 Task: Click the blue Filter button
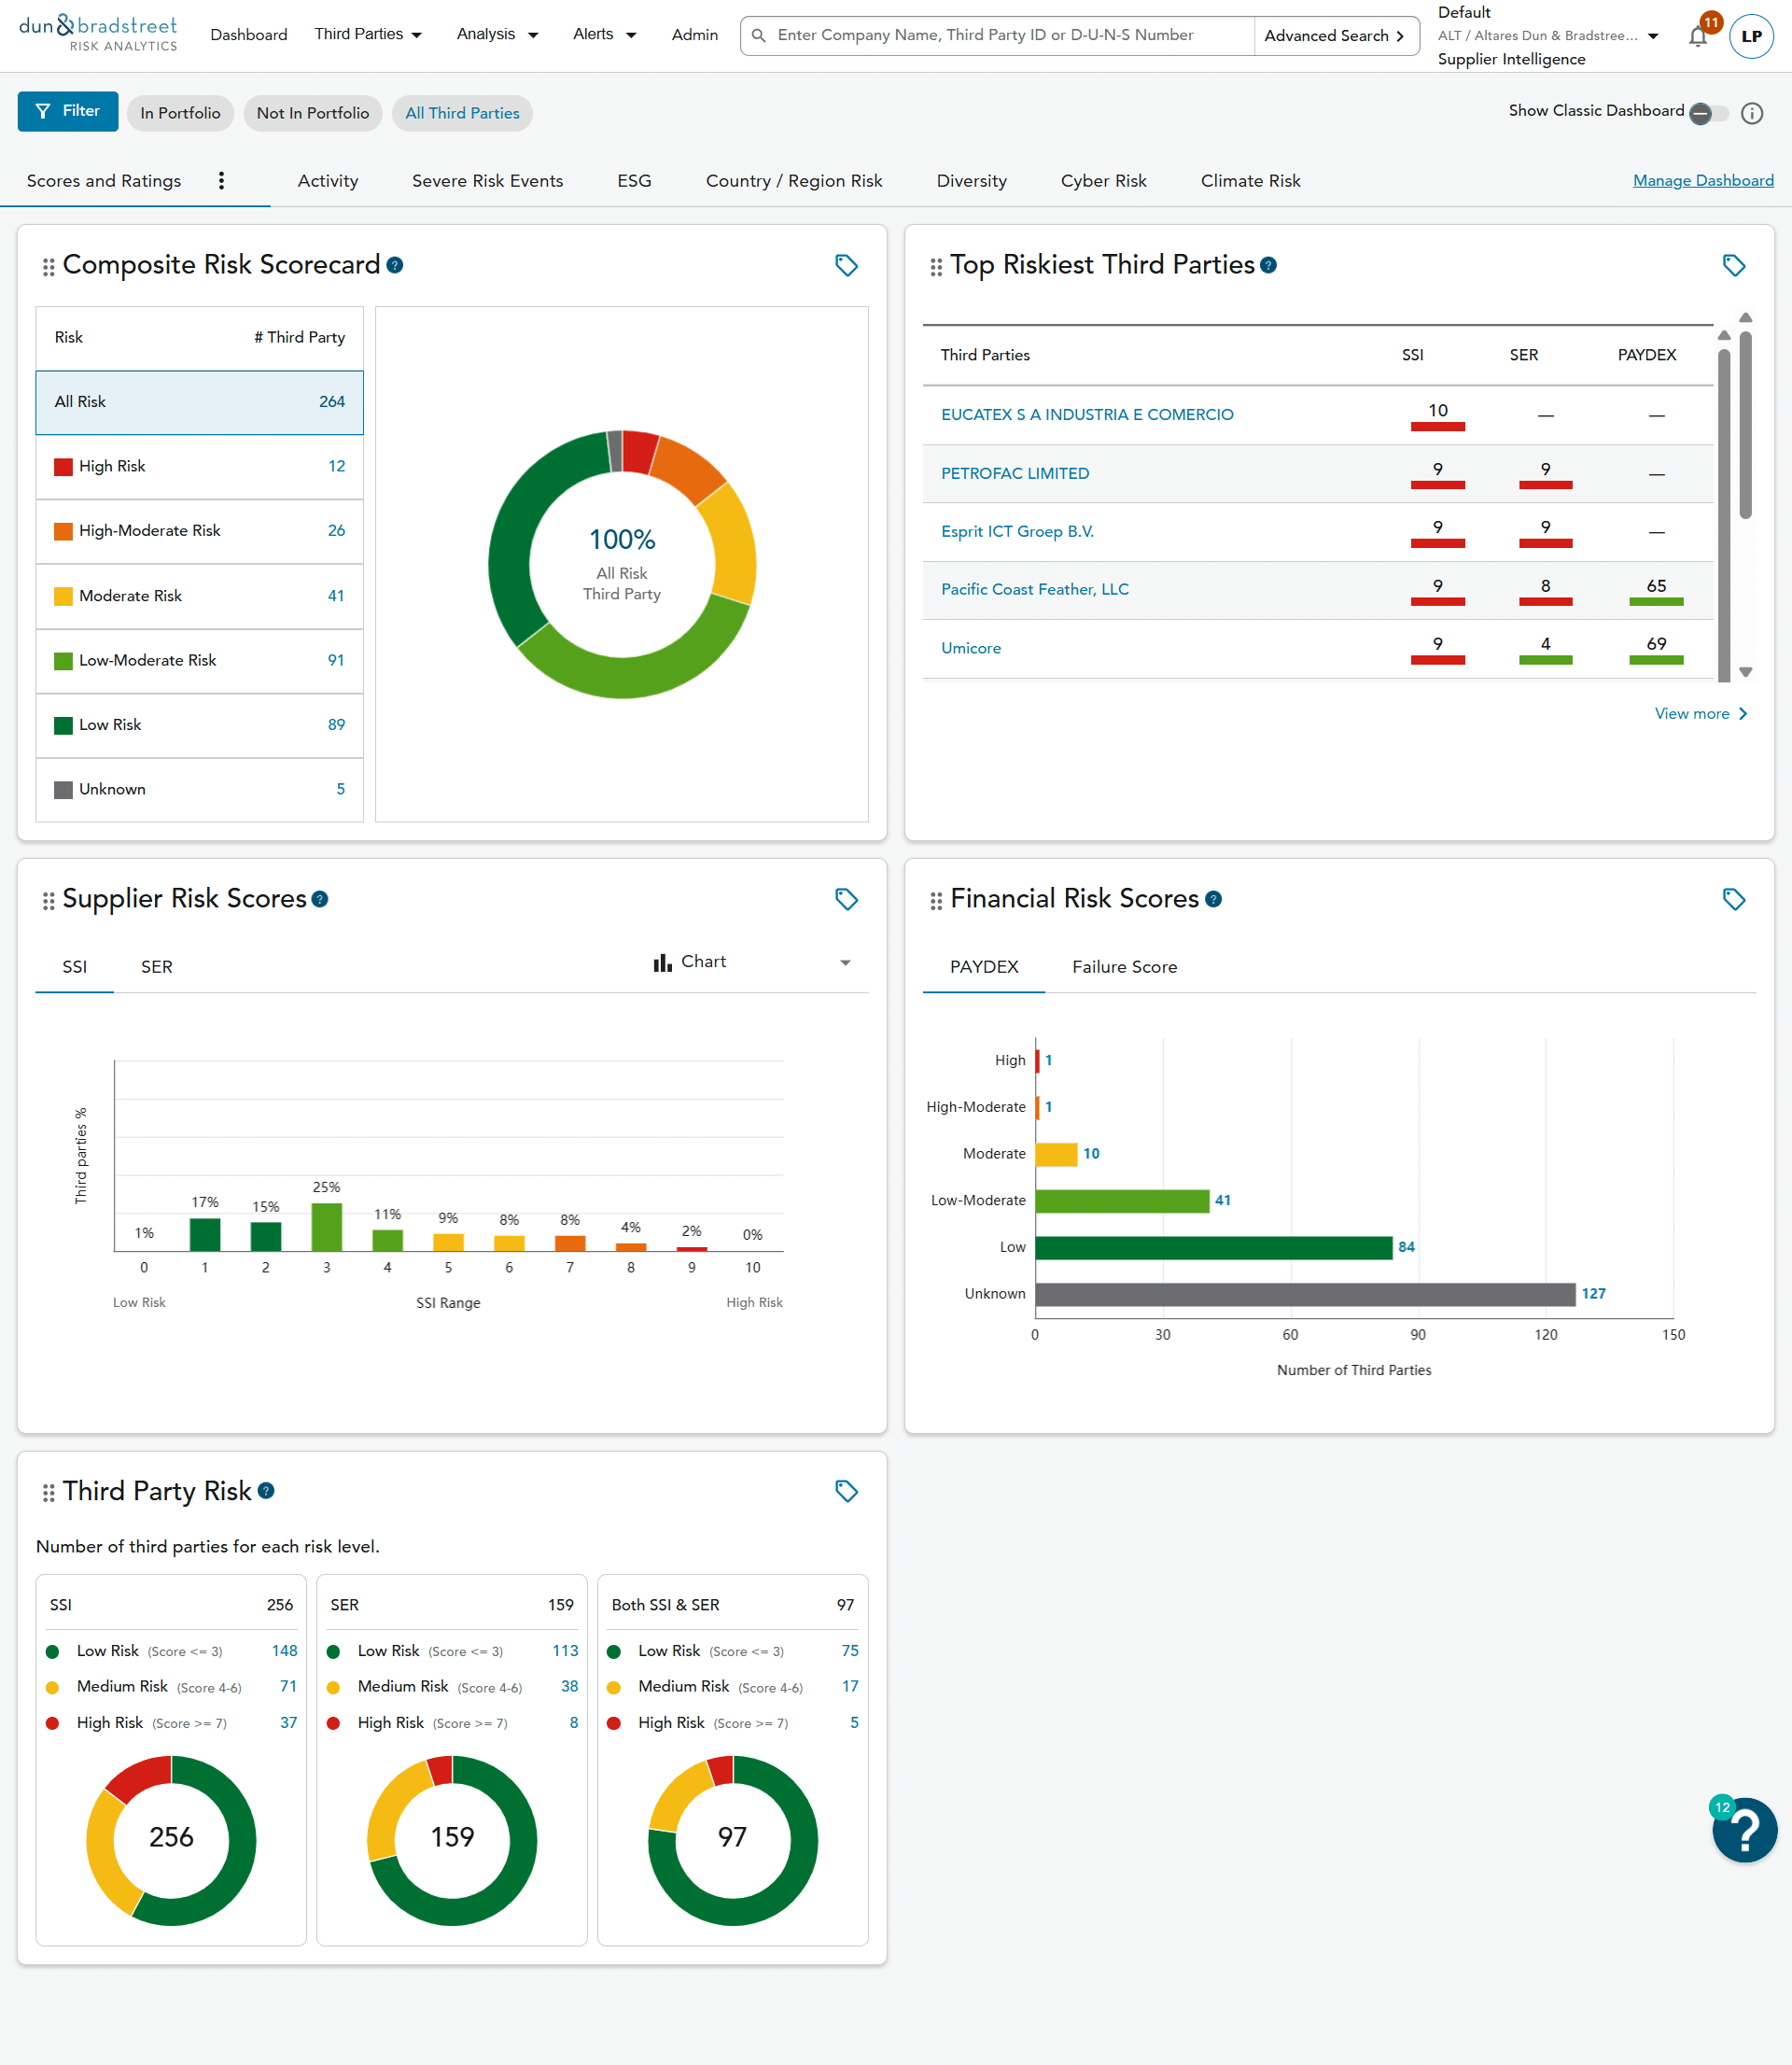tap(68, 111)
